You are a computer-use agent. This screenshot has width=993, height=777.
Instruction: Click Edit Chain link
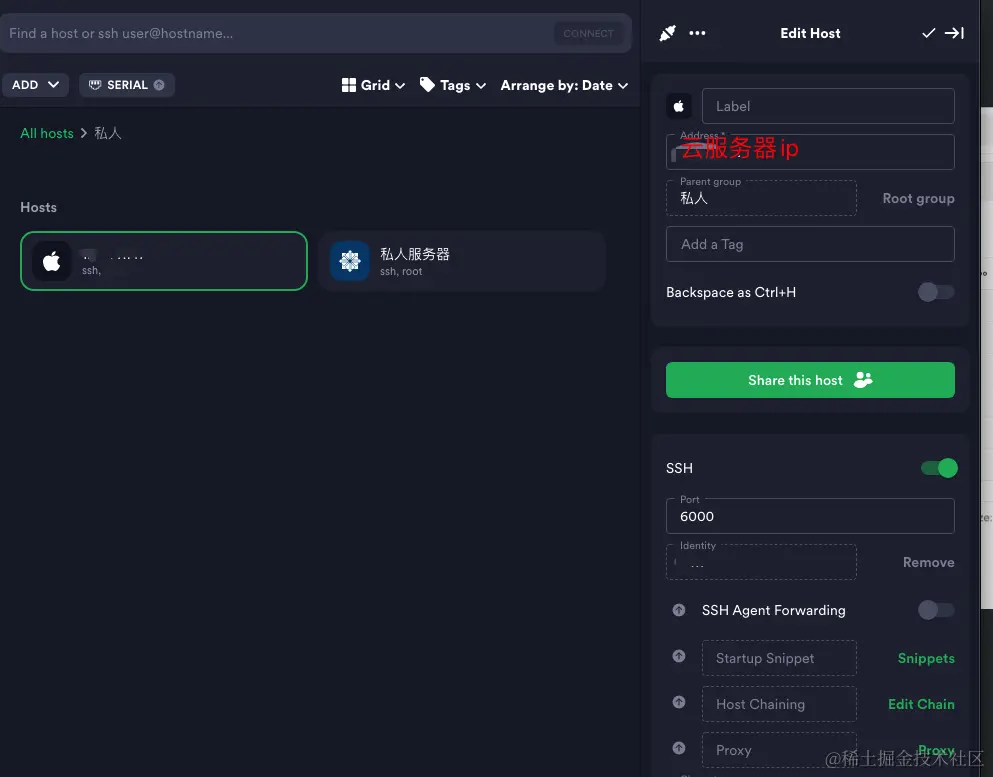tap(921, 704)
